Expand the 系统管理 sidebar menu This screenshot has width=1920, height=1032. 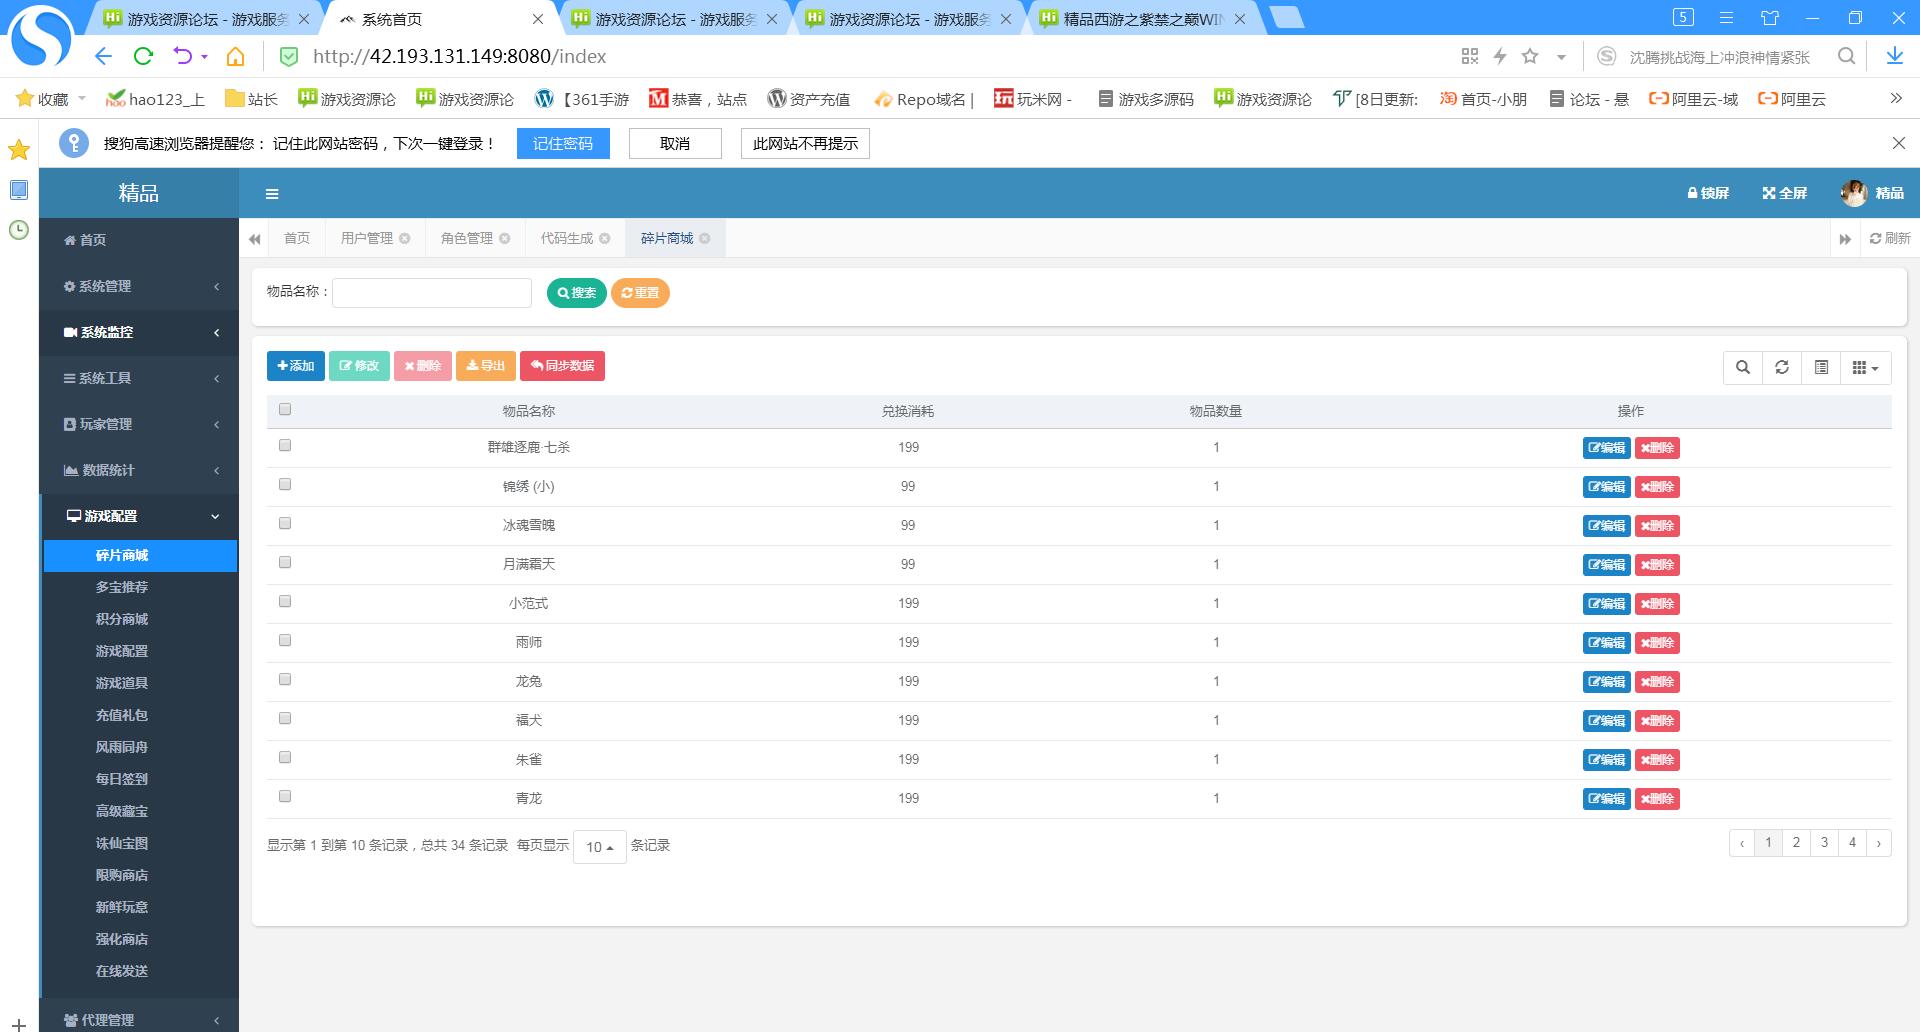tap(140, 287)
